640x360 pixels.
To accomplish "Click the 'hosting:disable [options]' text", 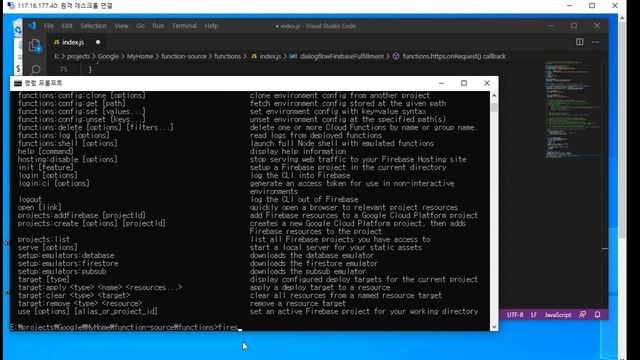I will [x=68, y=160].
